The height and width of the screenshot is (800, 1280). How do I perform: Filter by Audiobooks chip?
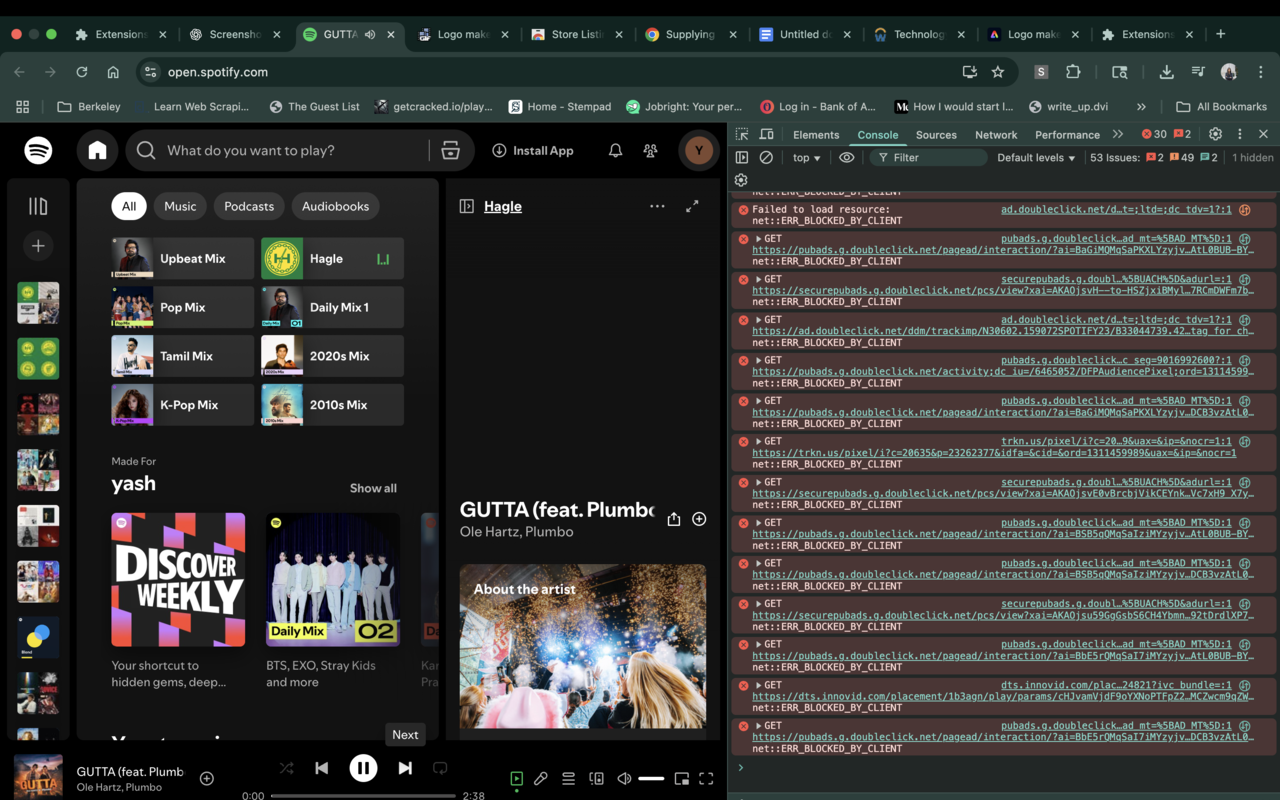tap(336, 206)
